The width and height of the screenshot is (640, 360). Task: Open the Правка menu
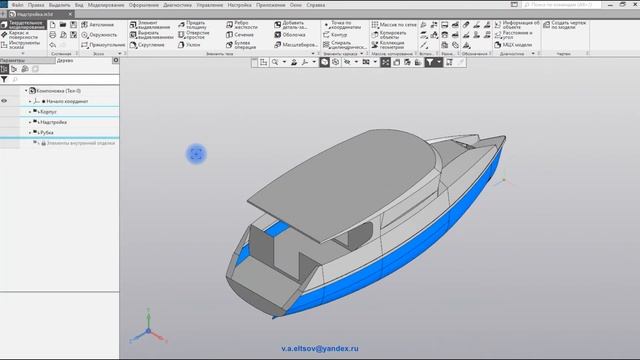[36, 5]
